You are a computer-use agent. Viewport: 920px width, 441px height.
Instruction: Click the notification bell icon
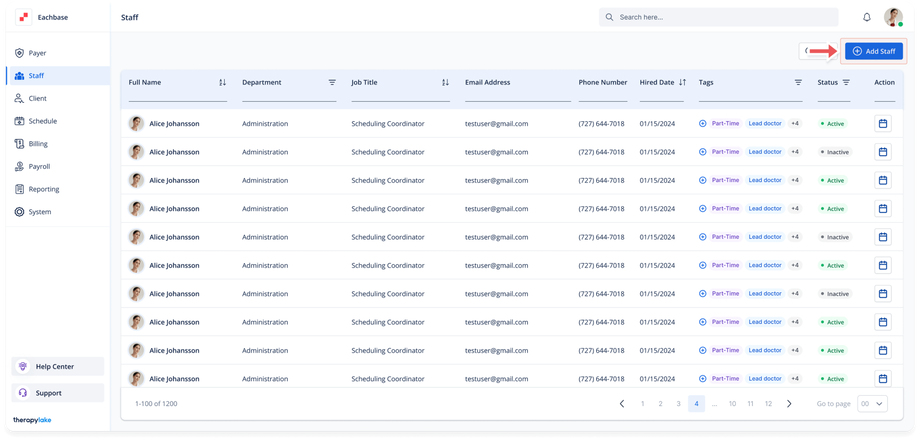[x=866, y=17]
